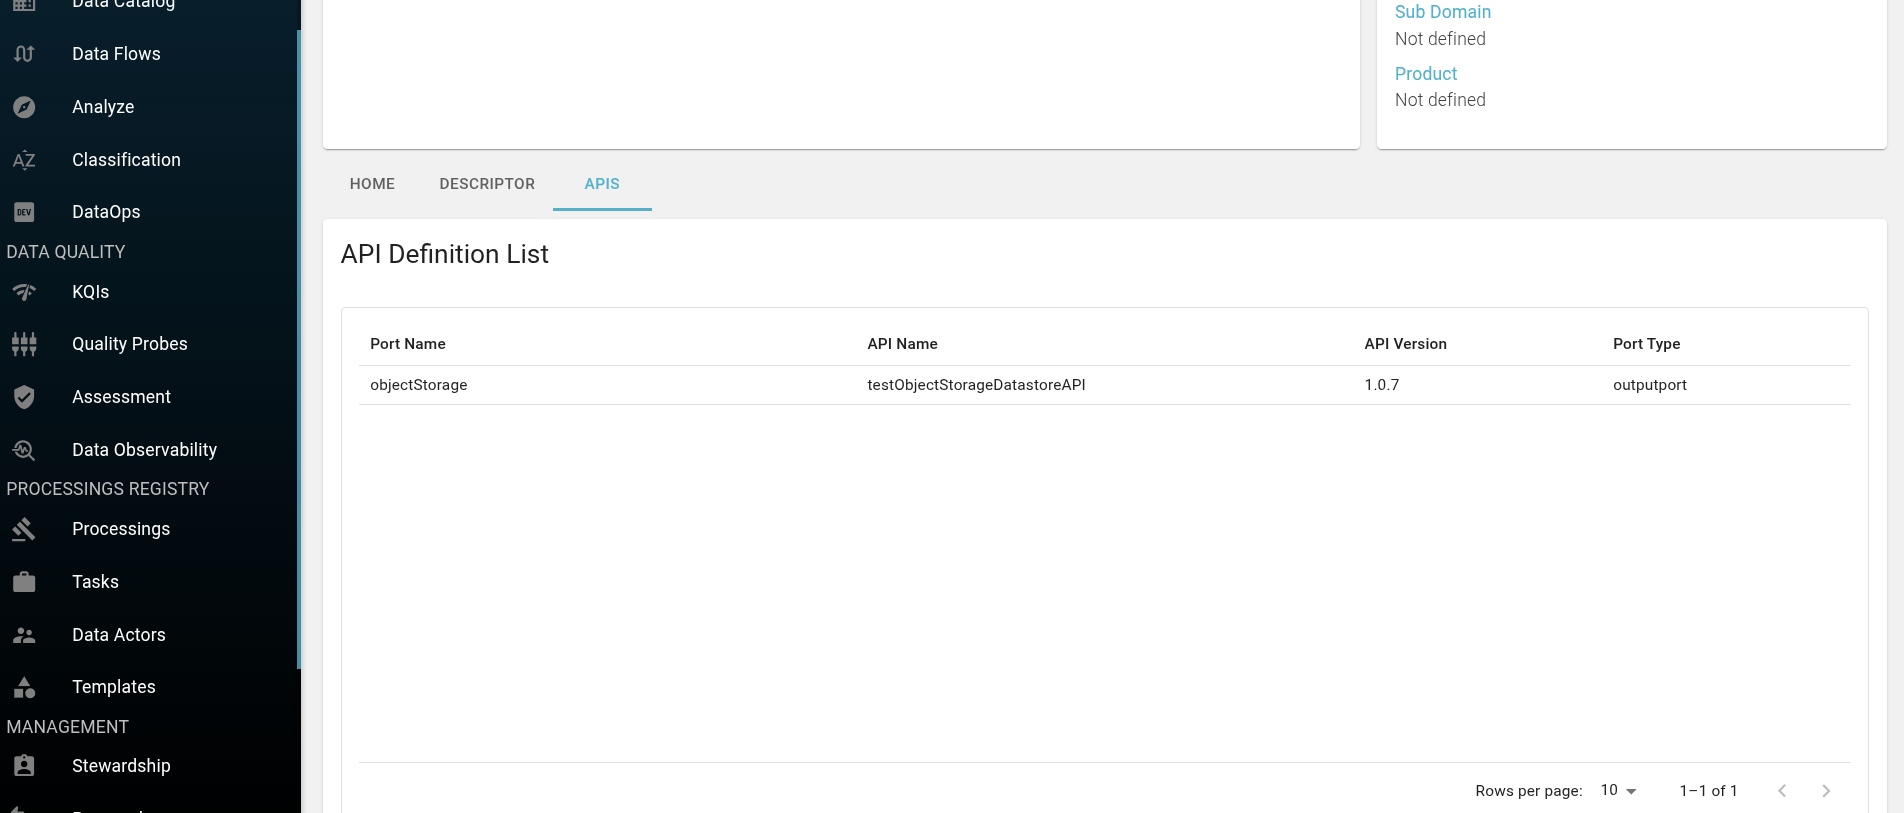Click the 1–1 of 1 pagination text

pyautogui.click(x=1708, y=791)
